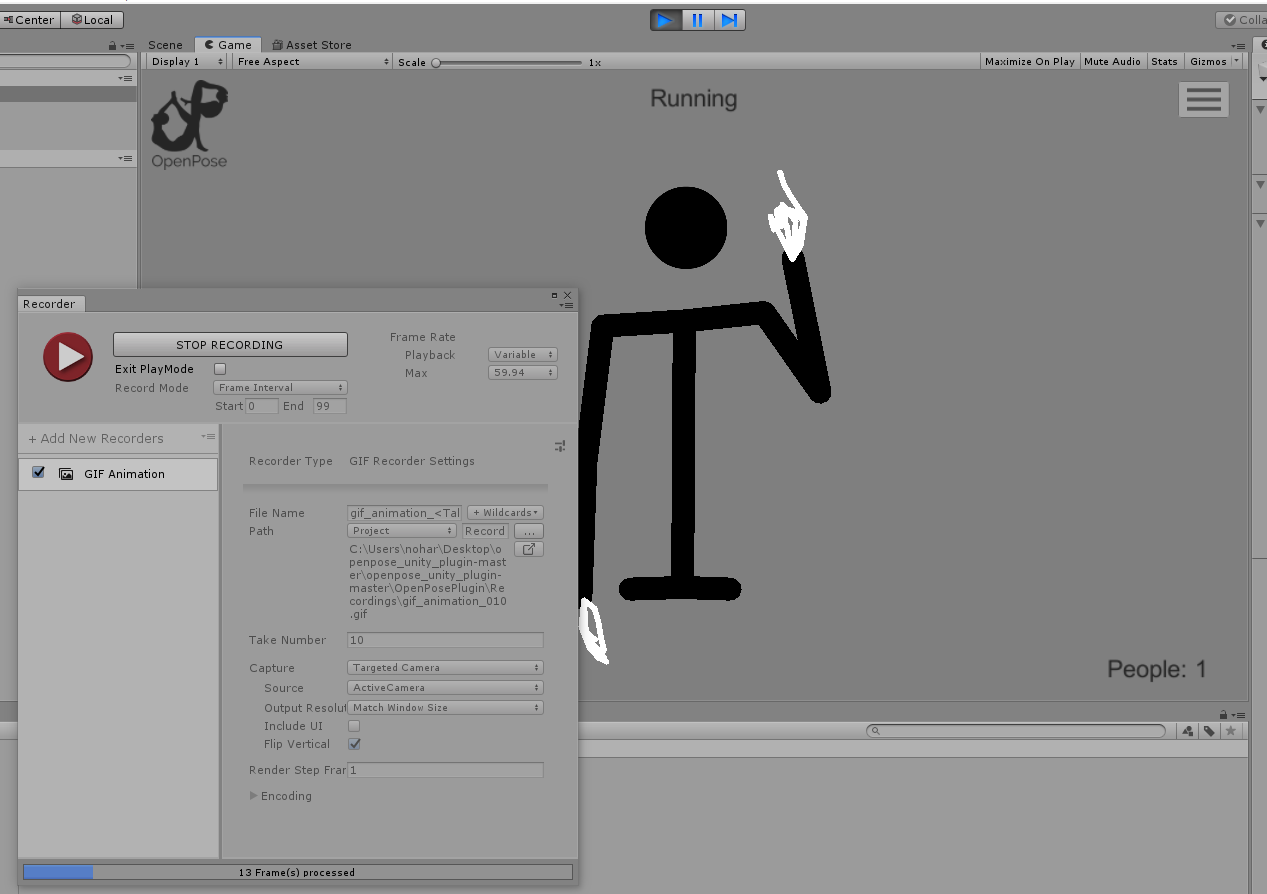1267x894 pixels.
Task: Click the search by type icon
Action: point(1188,731)
